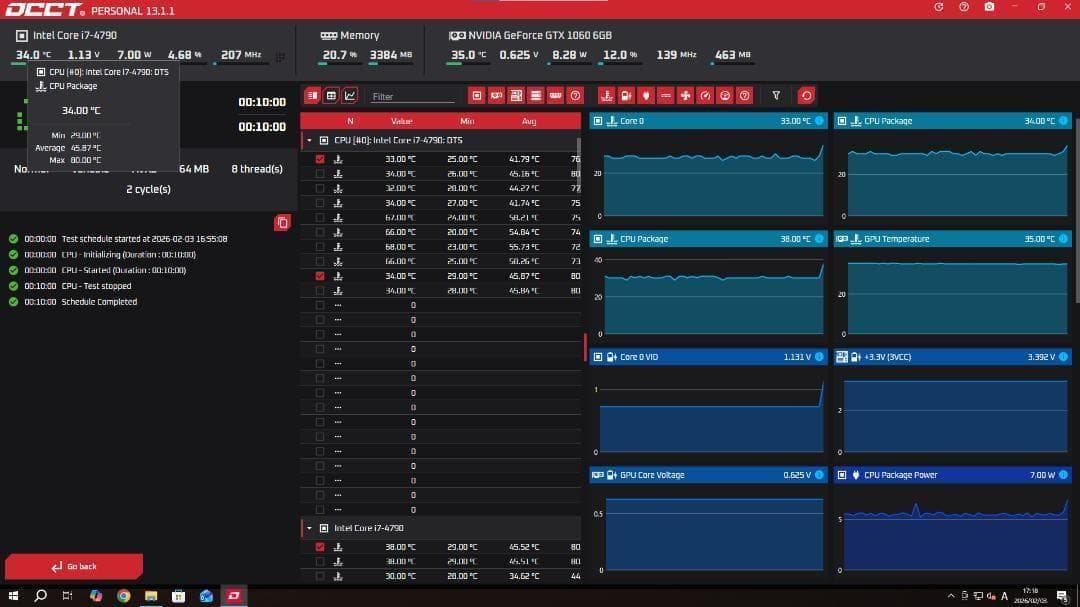Open the Microsoft Store taskbar icon
Screen dimensions: 1080x607
click(x=178, y=596)
